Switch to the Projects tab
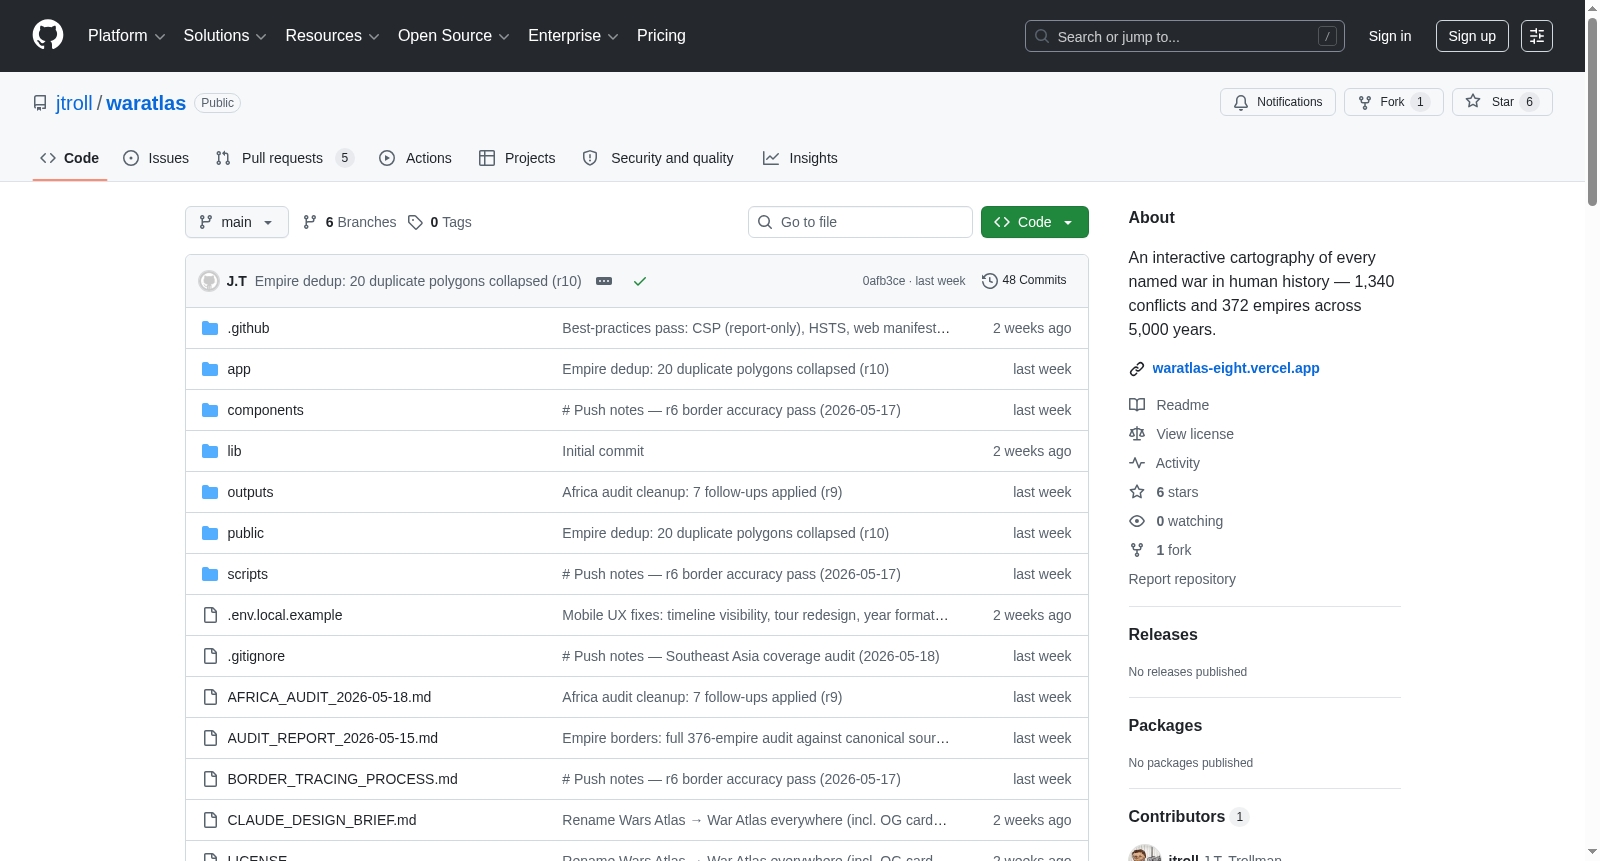Image resolution: width=1600 pixels, height=861 pixels. [517, 158]
